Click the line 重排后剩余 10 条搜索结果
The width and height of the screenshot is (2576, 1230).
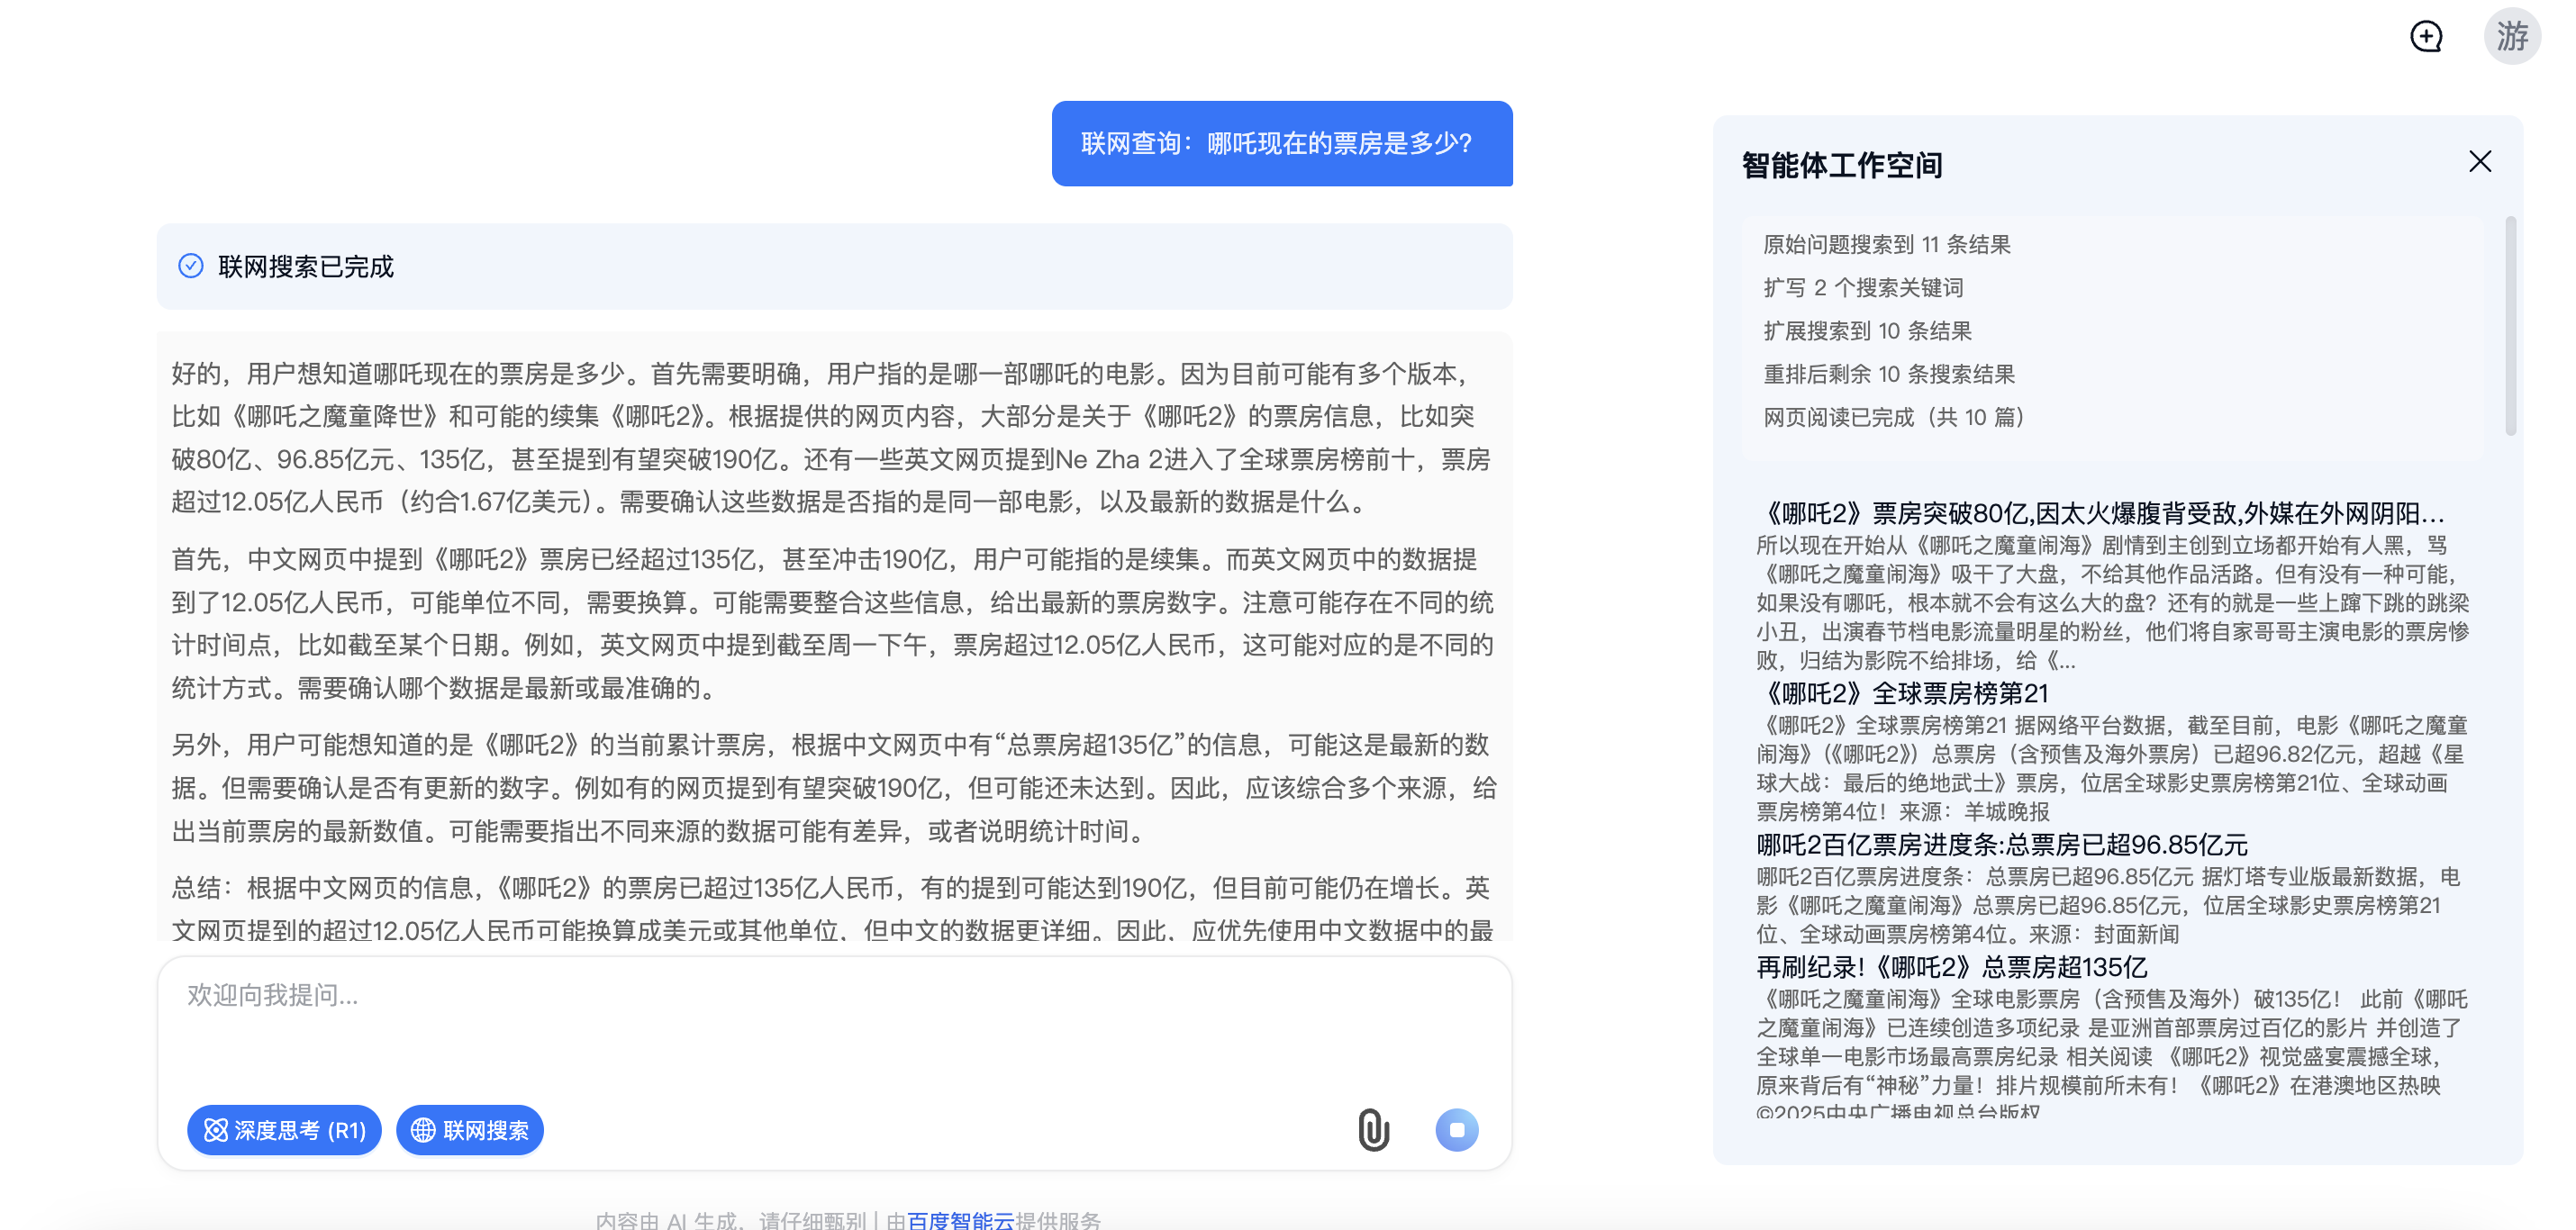pos(1889,374)
